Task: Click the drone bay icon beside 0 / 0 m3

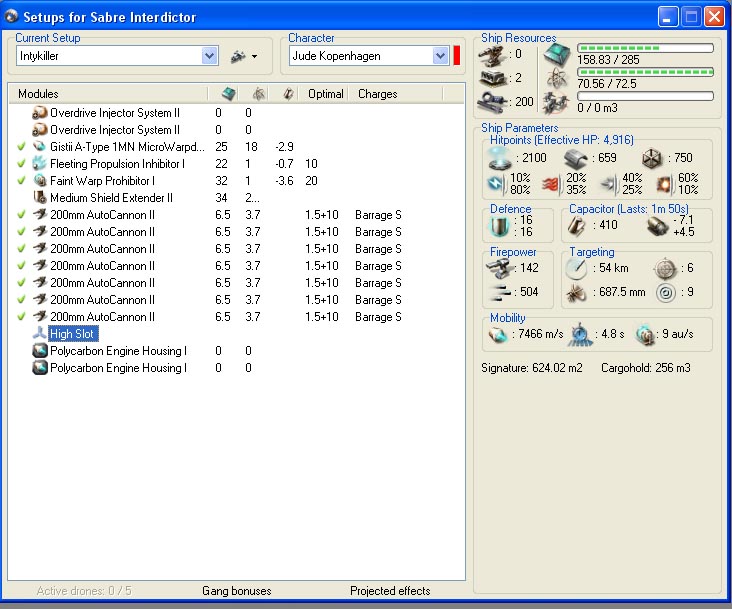Action: pyautogui.click(x=556, y=102)
